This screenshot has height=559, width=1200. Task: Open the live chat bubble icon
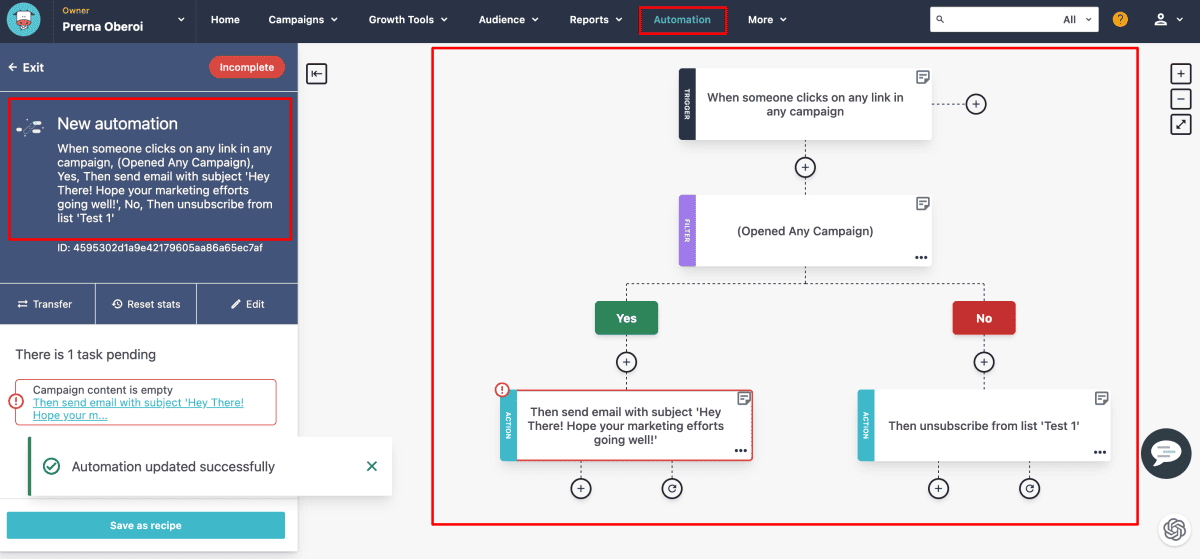(x=1166, y=453)
